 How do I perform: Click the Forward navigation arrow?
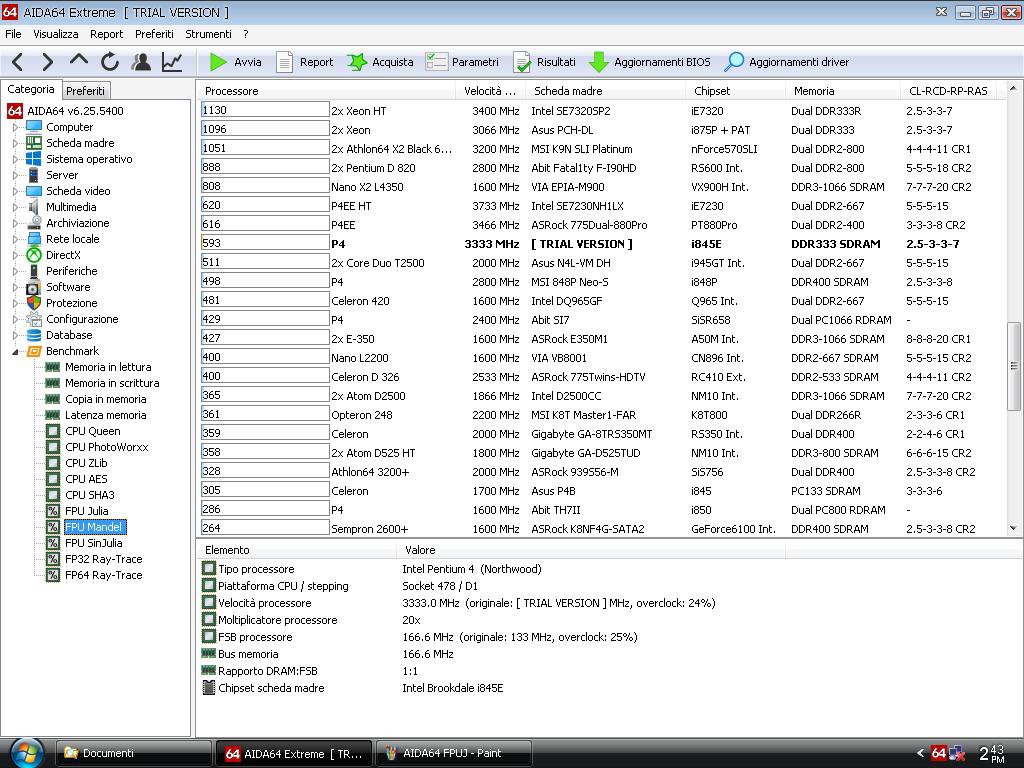pos(47,62)
